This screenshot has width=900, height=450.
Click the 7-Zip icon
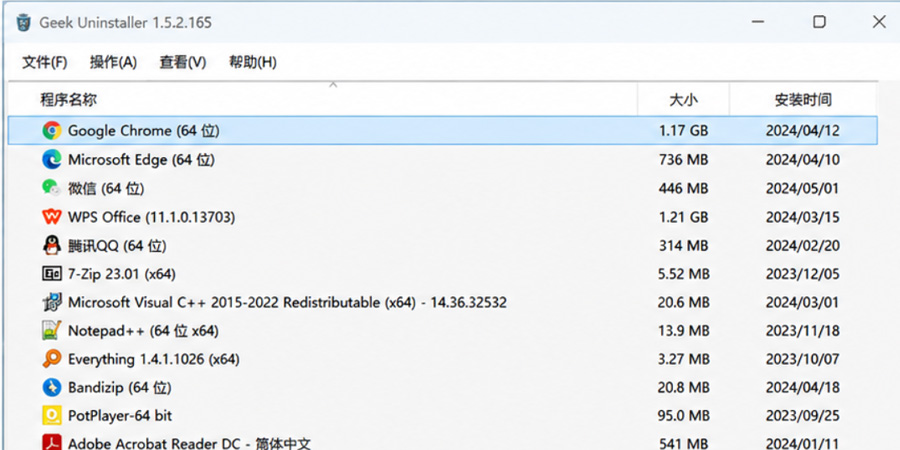(x=52, y=274)
